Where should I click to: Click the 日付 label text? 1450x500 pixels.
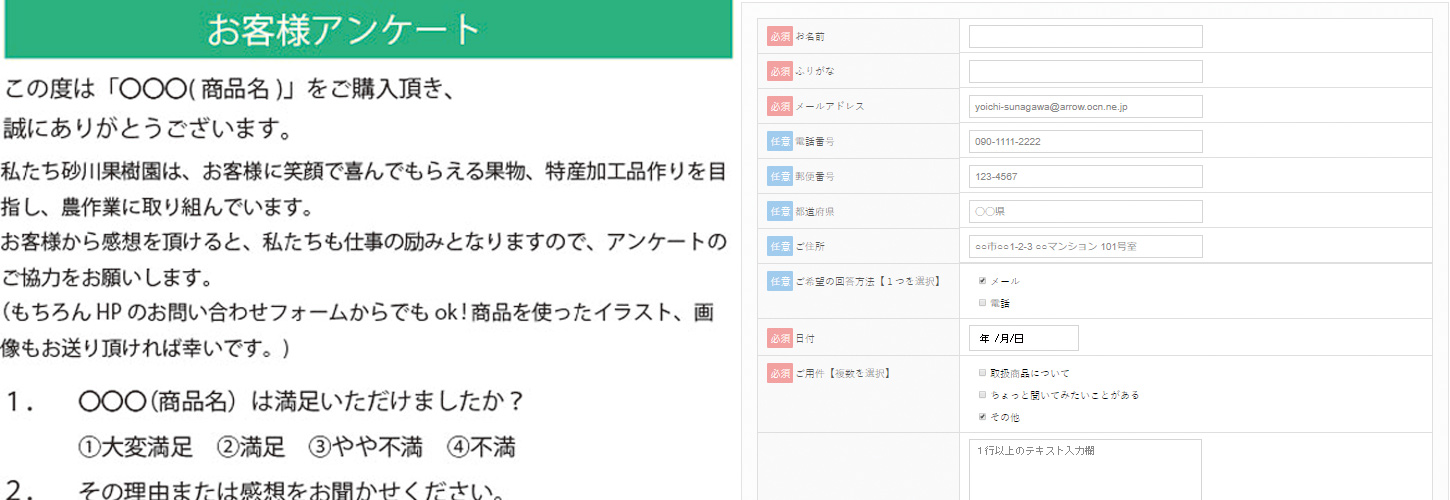805,338
